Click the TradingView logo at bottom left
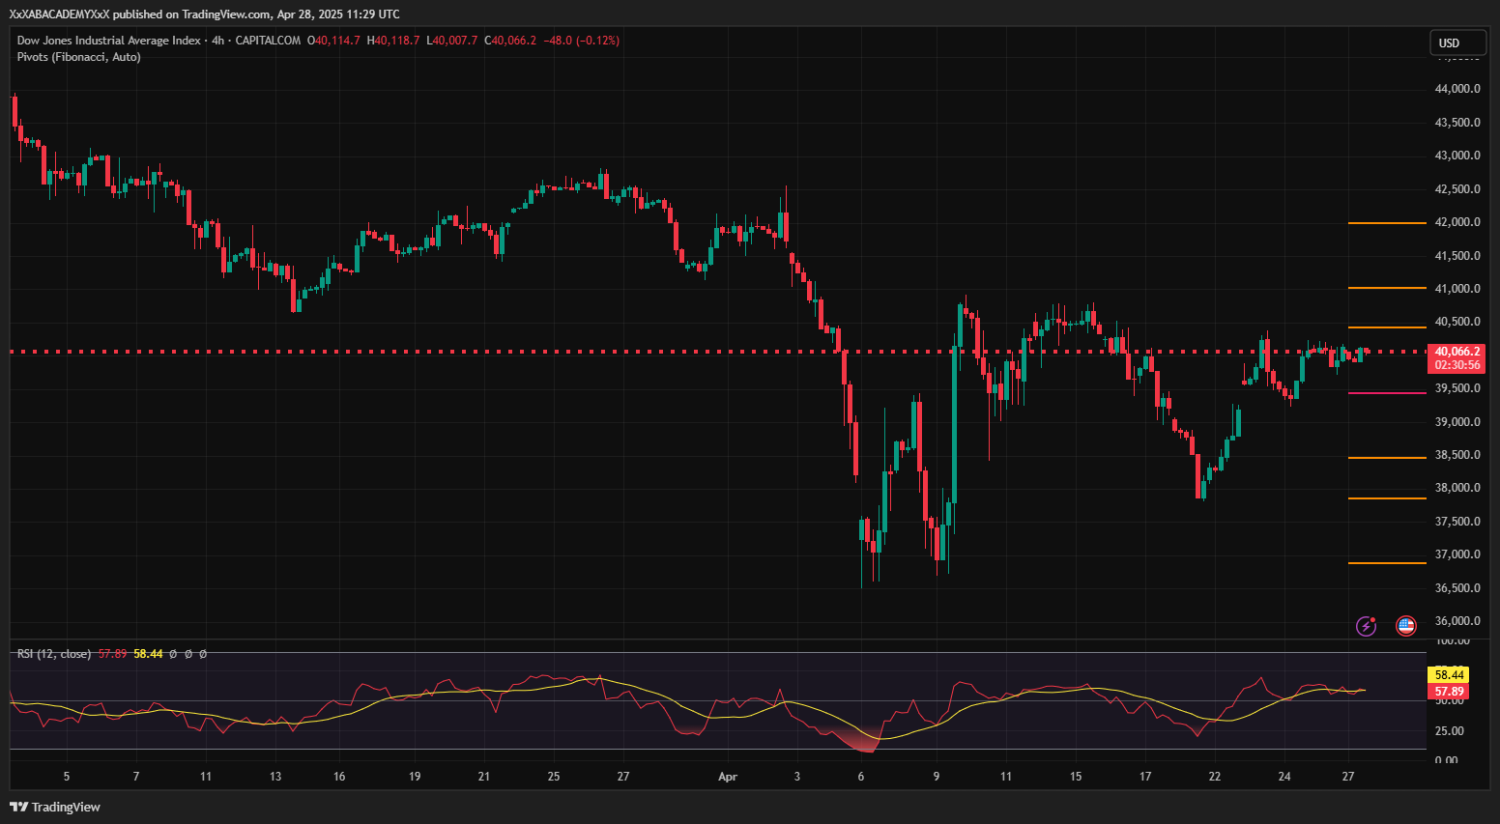 (56, 807)
